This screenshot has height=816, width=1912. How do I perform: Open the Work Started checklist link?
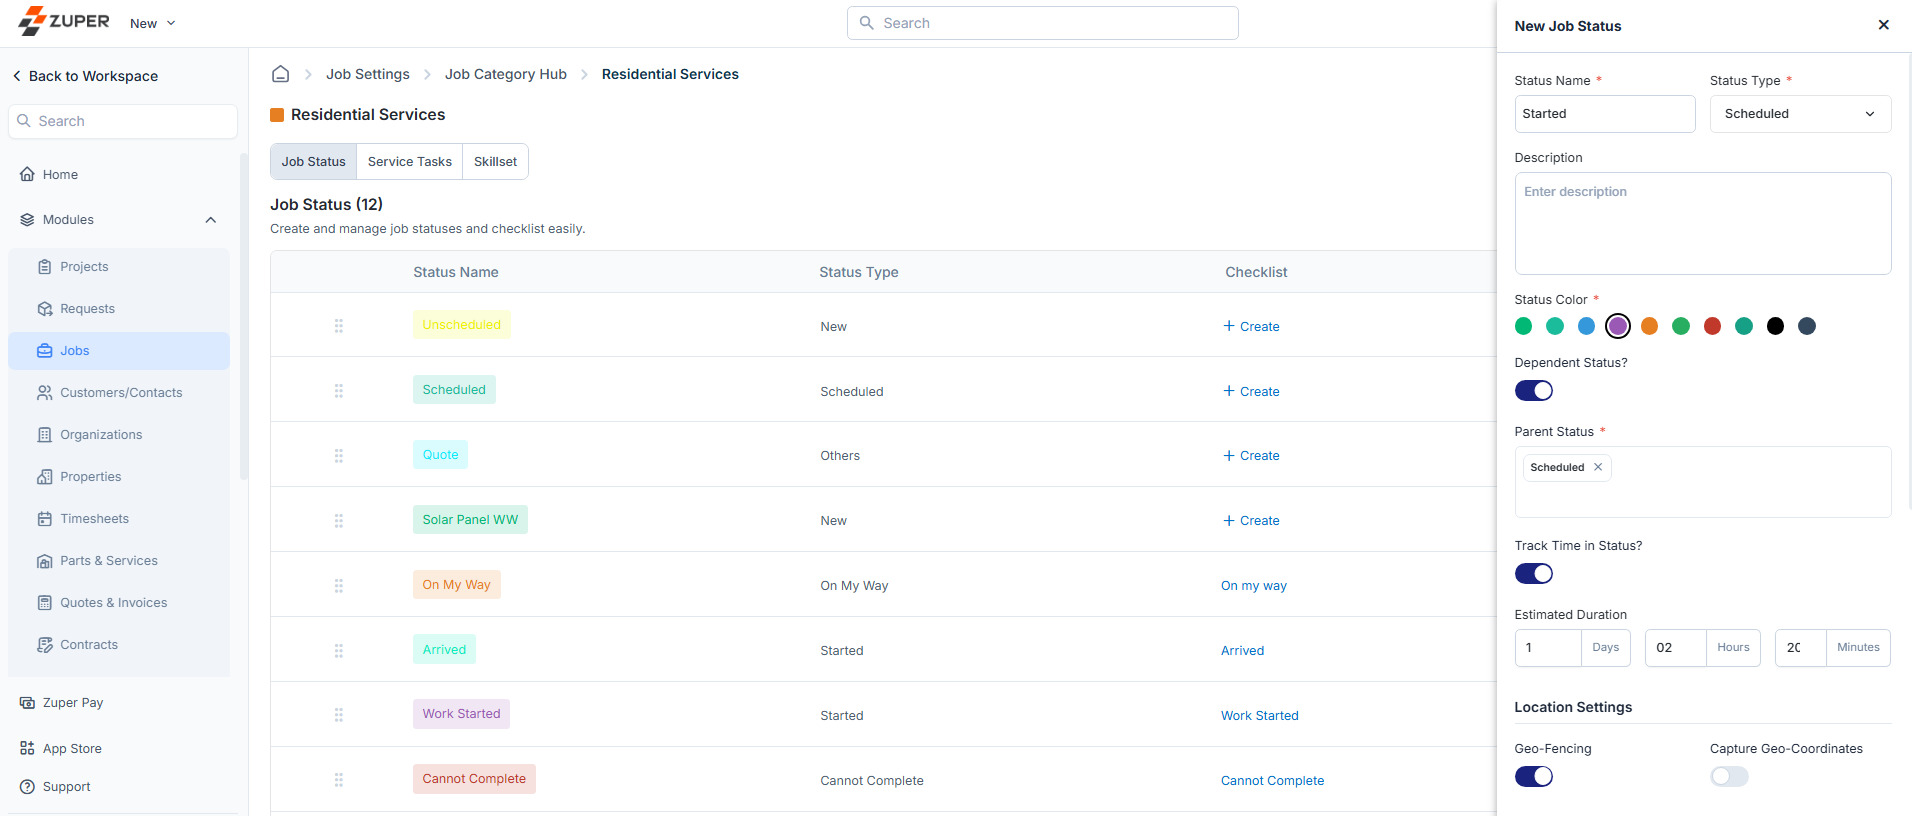click(x=1260, y=716)
